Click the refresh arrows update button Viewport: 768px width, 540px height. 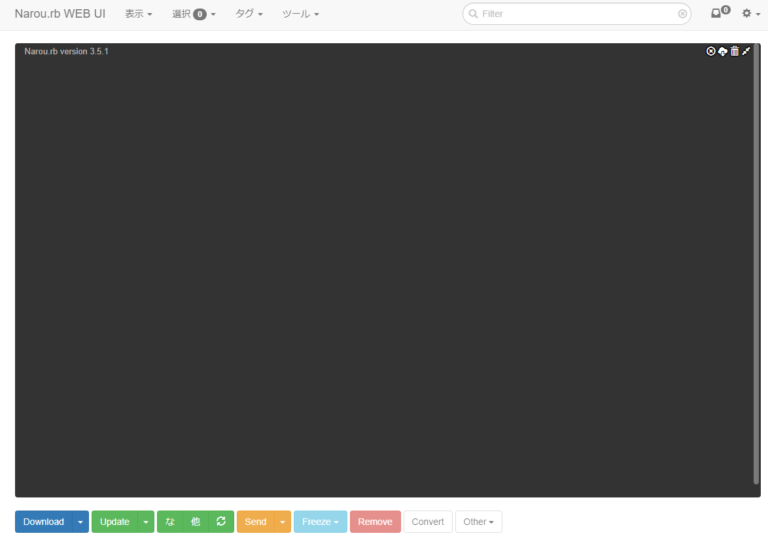tap(221, 522)
